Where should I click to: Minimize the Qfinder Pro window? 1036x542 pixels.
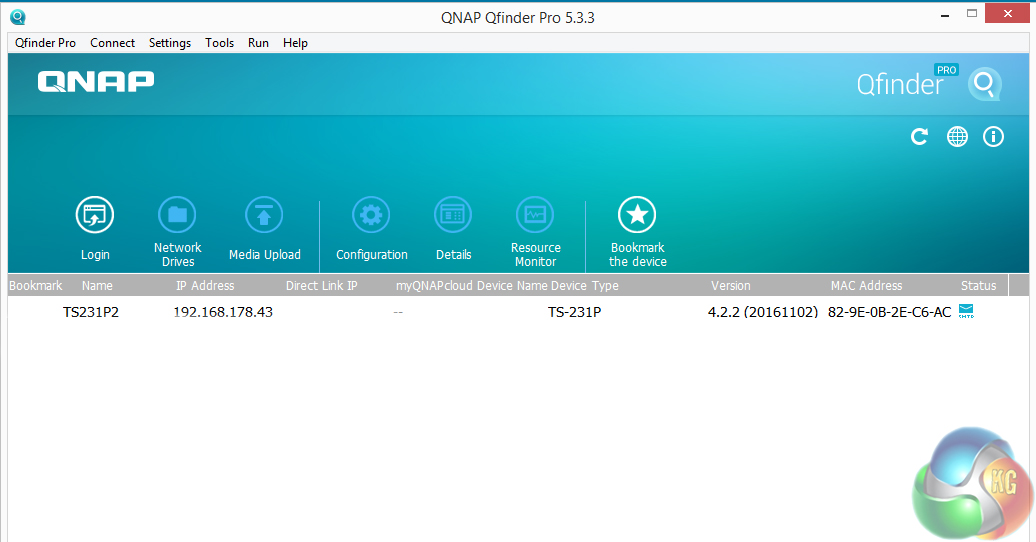tap(945, 15)
